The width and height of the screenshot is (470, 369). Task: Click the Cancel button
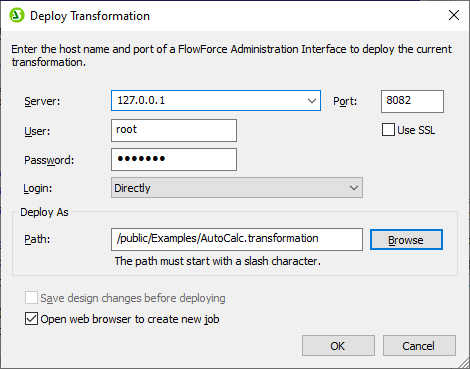click(x=419, y=346)
